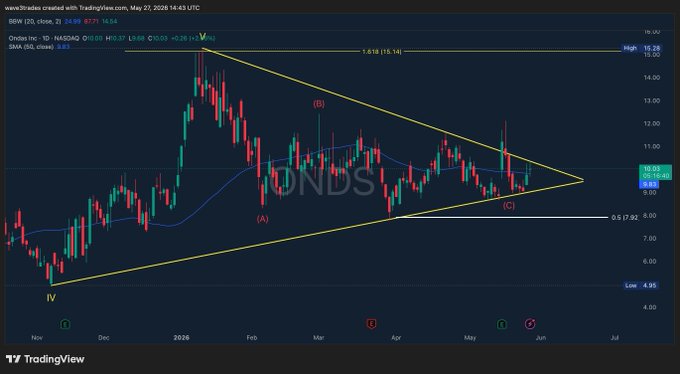
Task: Select the 1.618 (15.14) level label
Action: tap(382, 52)
